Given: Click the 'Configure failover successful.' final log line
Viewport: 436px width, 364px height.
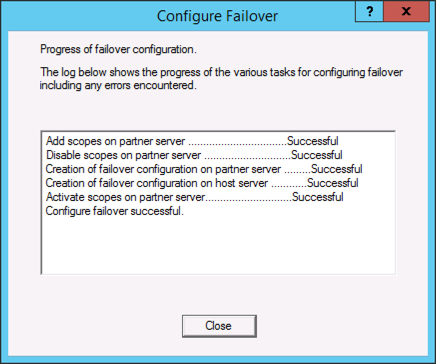Looking at the screenshot, I should coord(115,211).
